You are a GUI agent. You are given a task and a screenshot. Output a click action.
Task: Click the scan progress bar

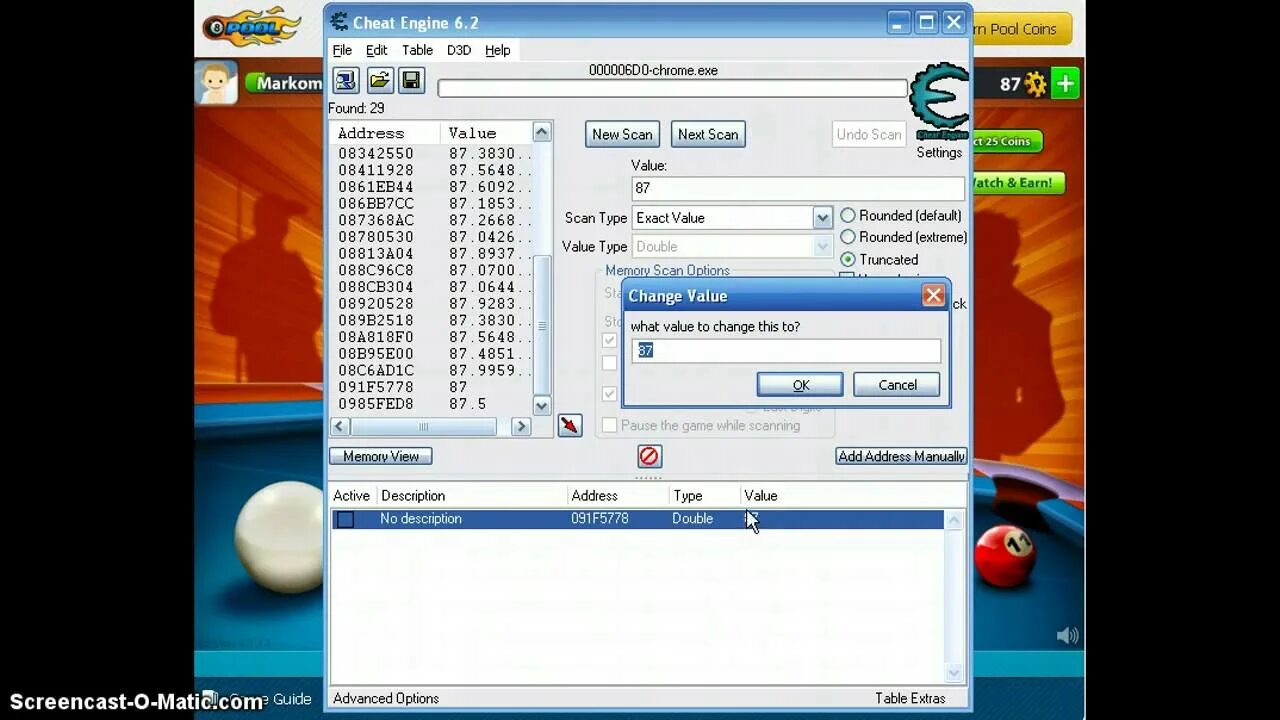click(x=672, y=88)
